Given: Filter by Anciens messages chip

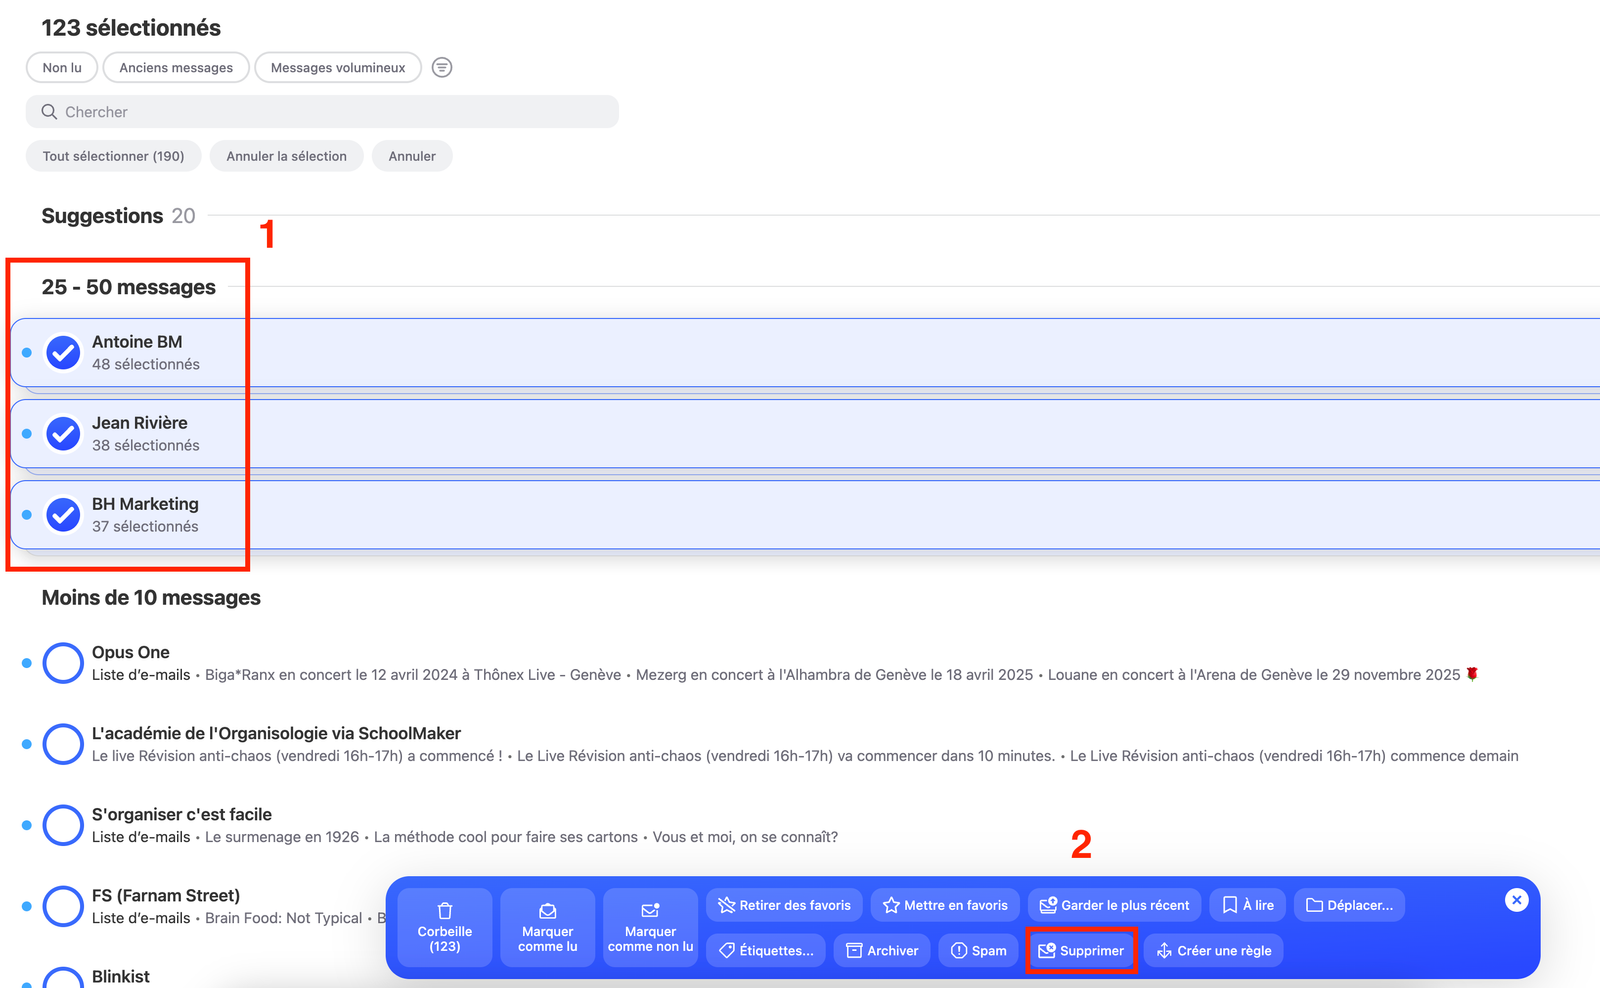Looking at the screenshot, I should [176, 67].
